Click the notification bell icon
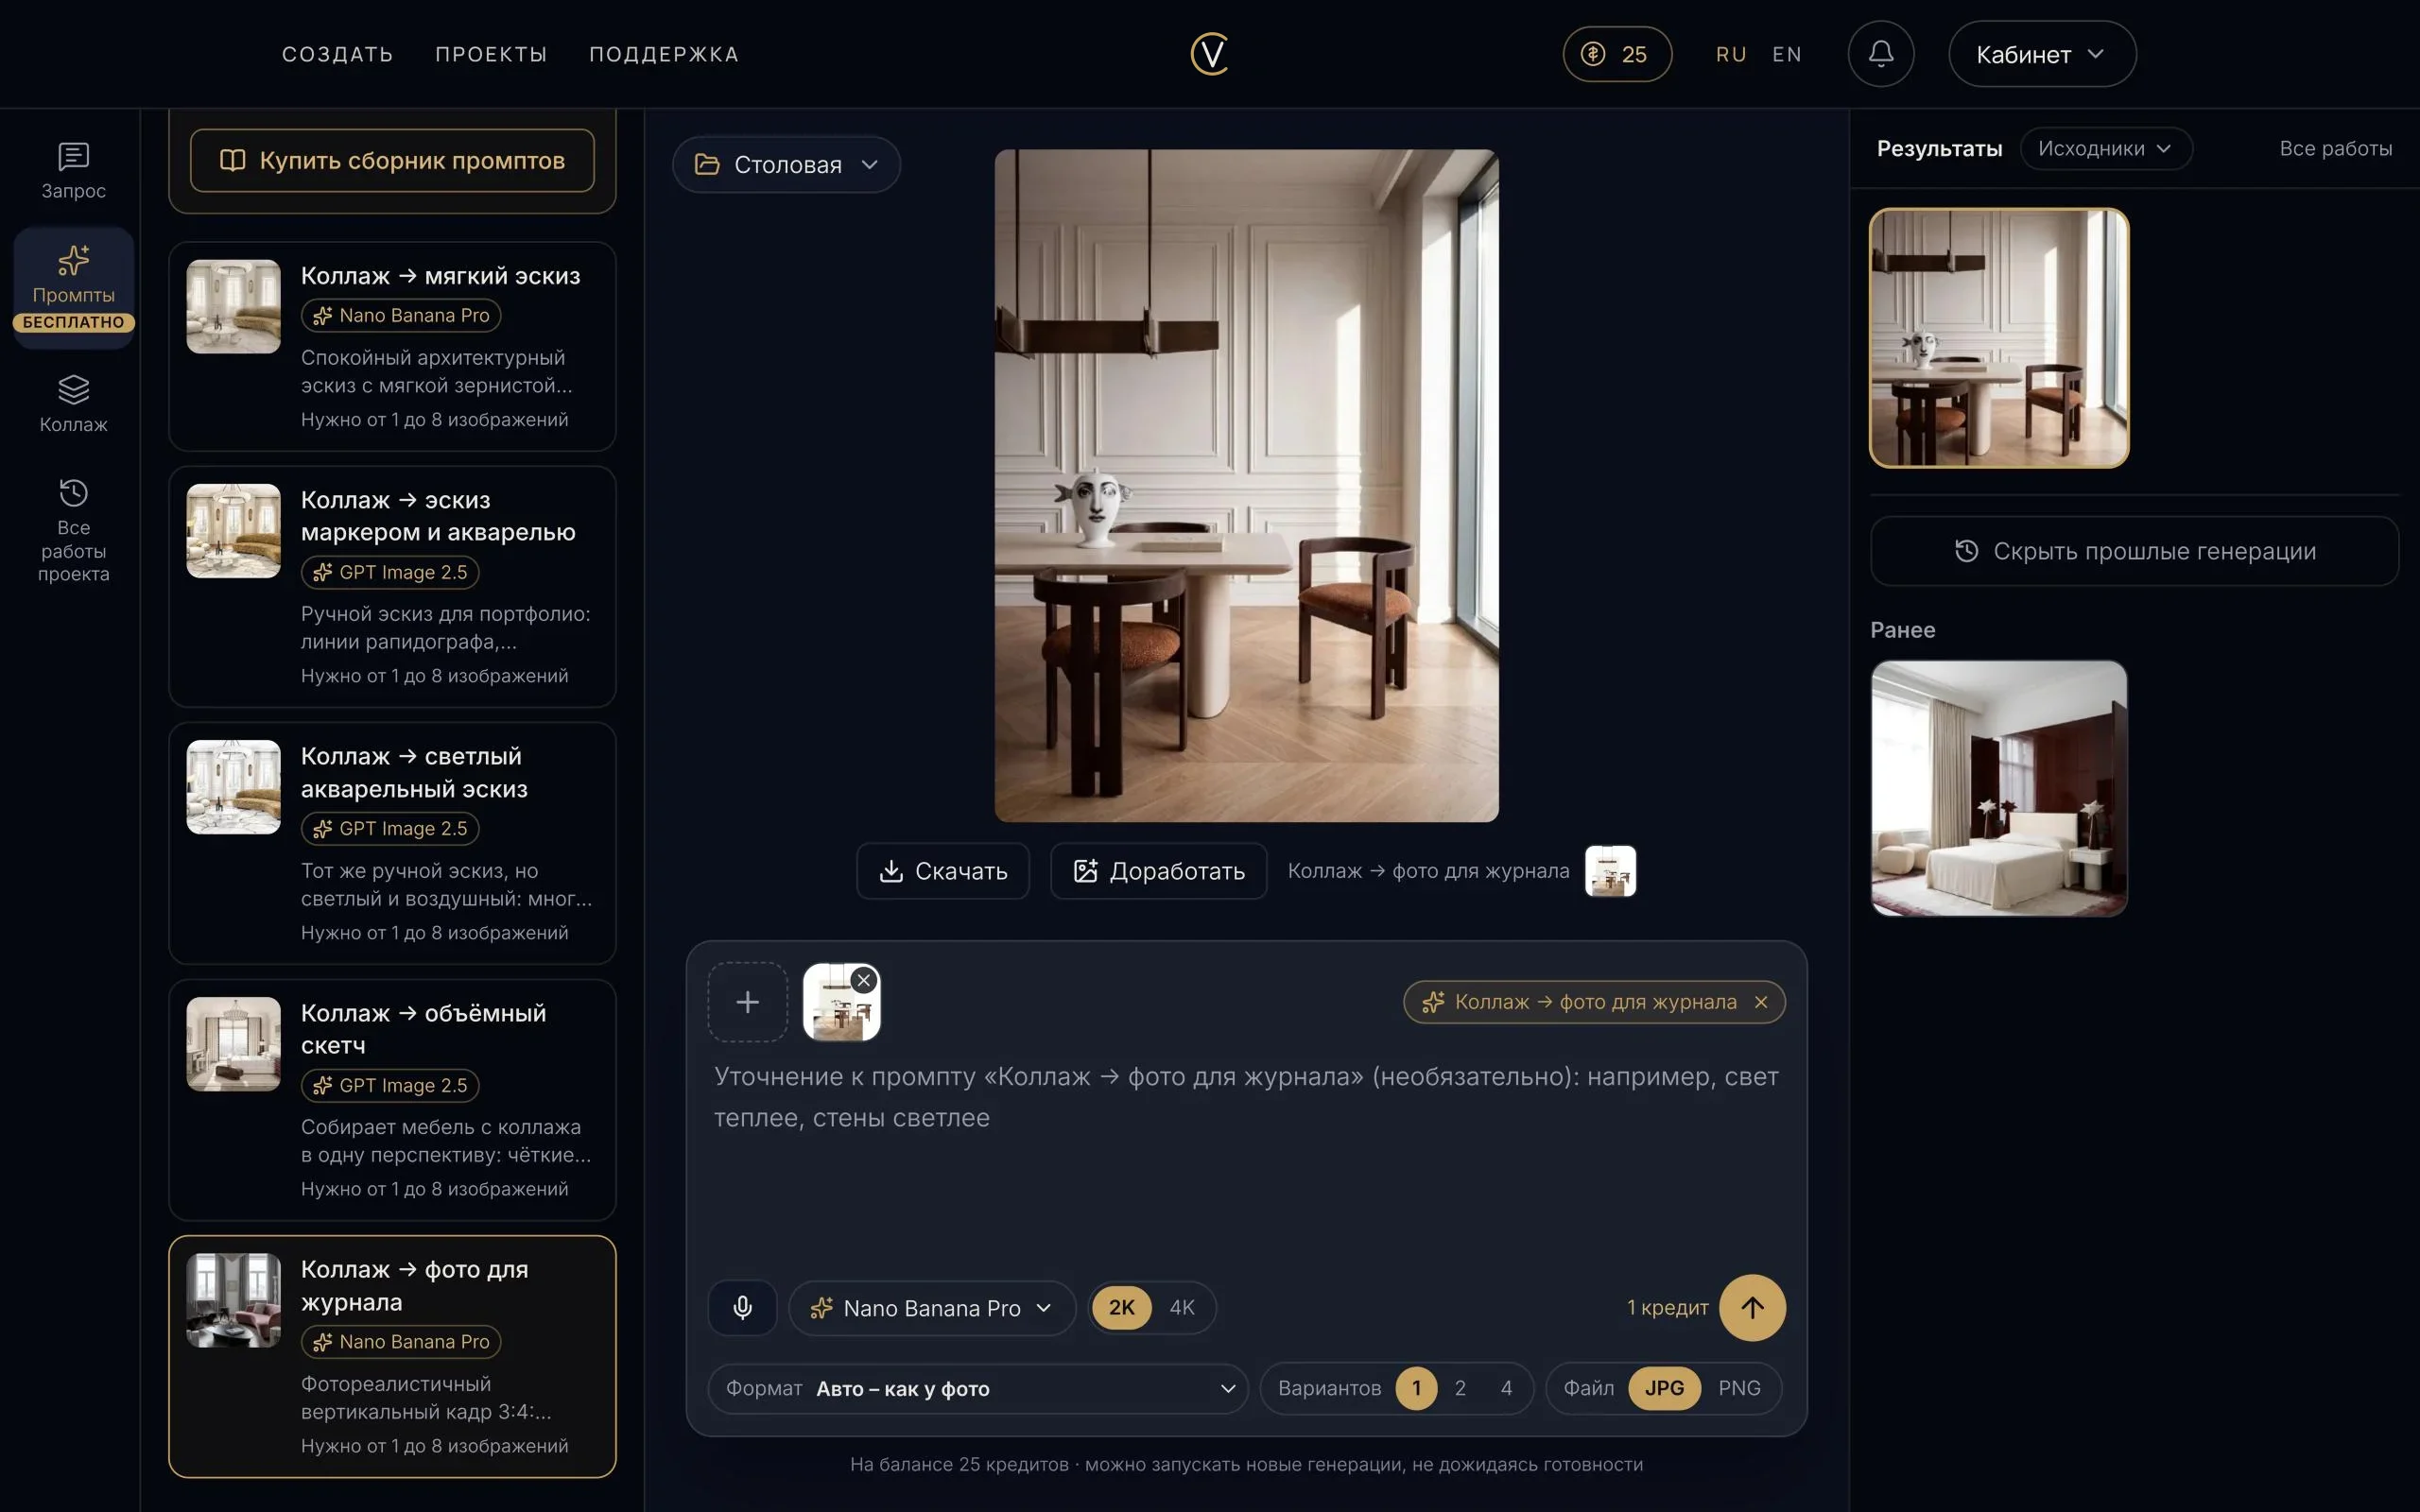The image size is (2420, 1512). (1880, 54)
